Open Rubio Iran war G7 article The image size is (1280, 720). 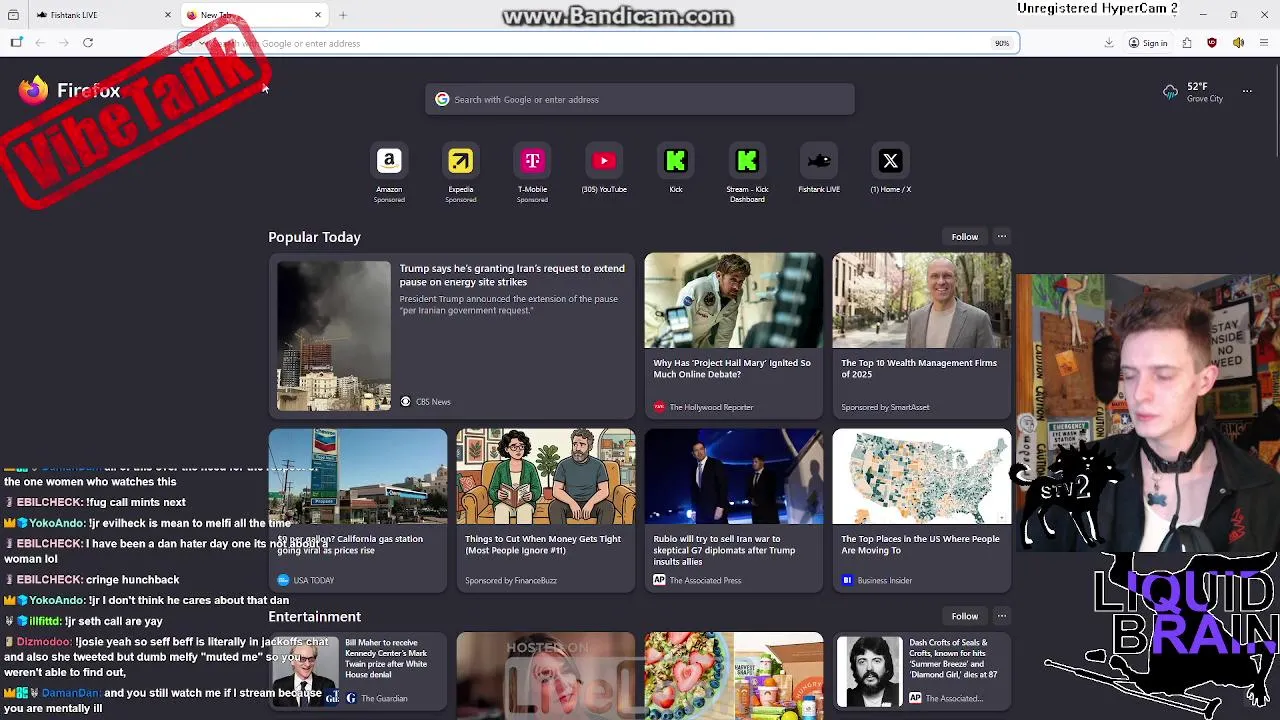point(733,510)
